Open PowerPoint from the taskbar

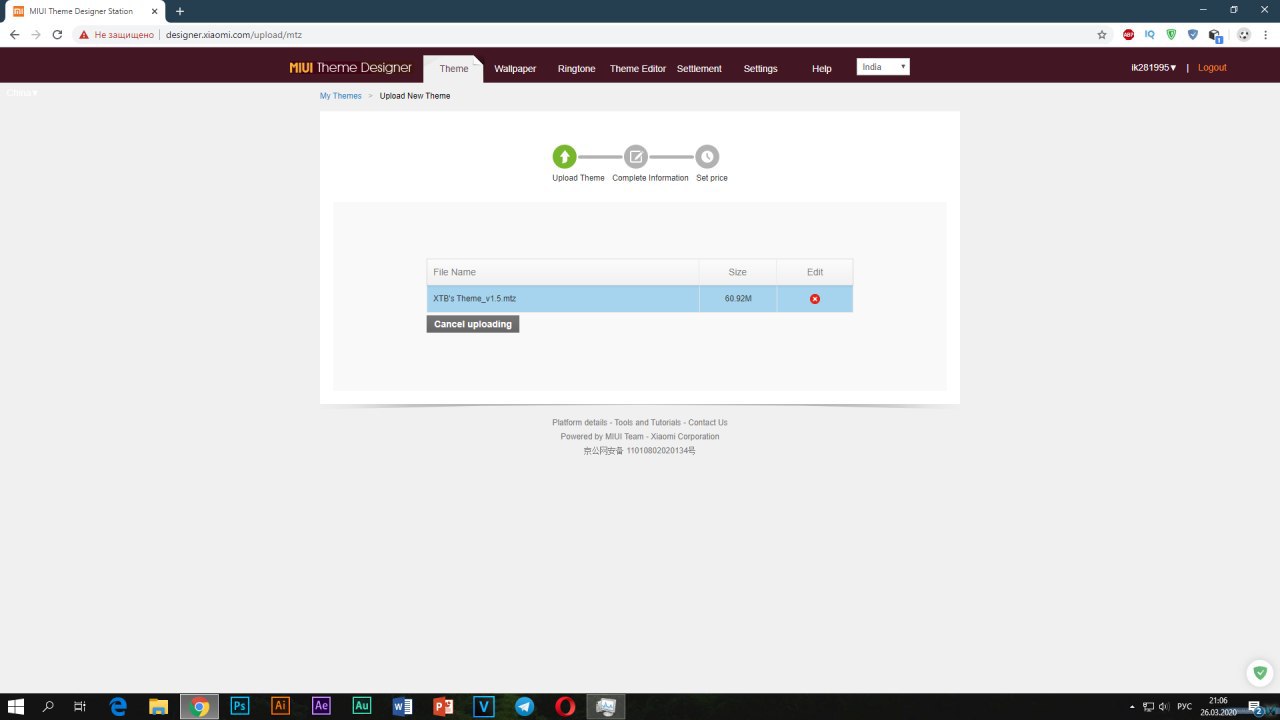[x=443, y=706]
